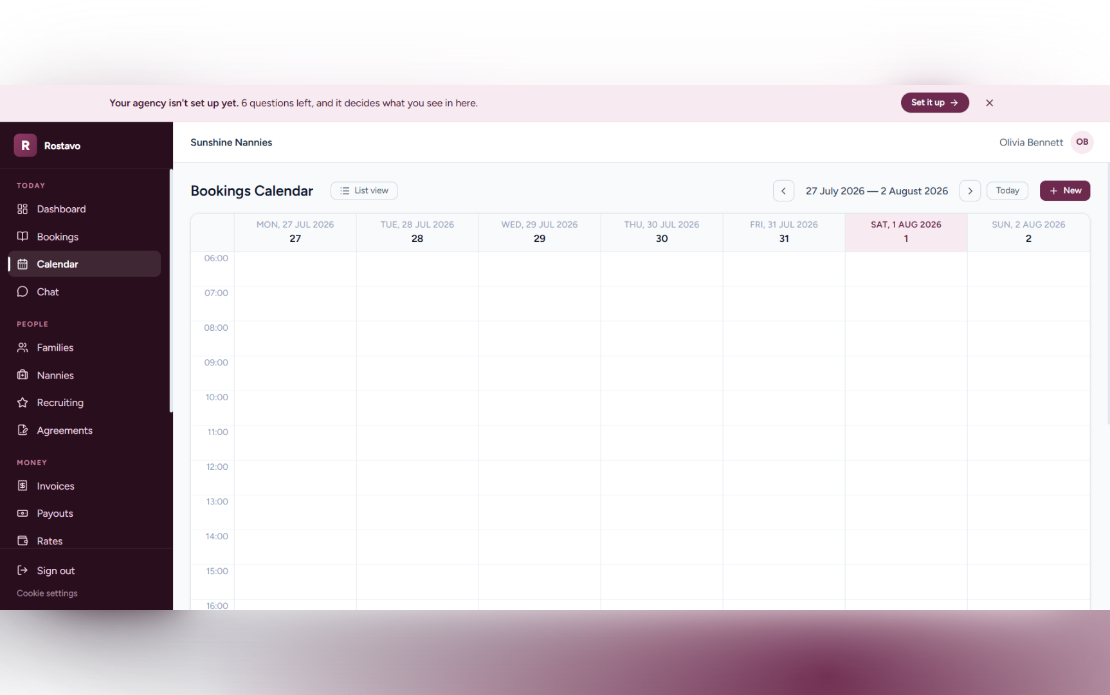The width and height of the screenshot is (1110, 695).
Task: Open the Rates menu item
Action: point(84,541)
